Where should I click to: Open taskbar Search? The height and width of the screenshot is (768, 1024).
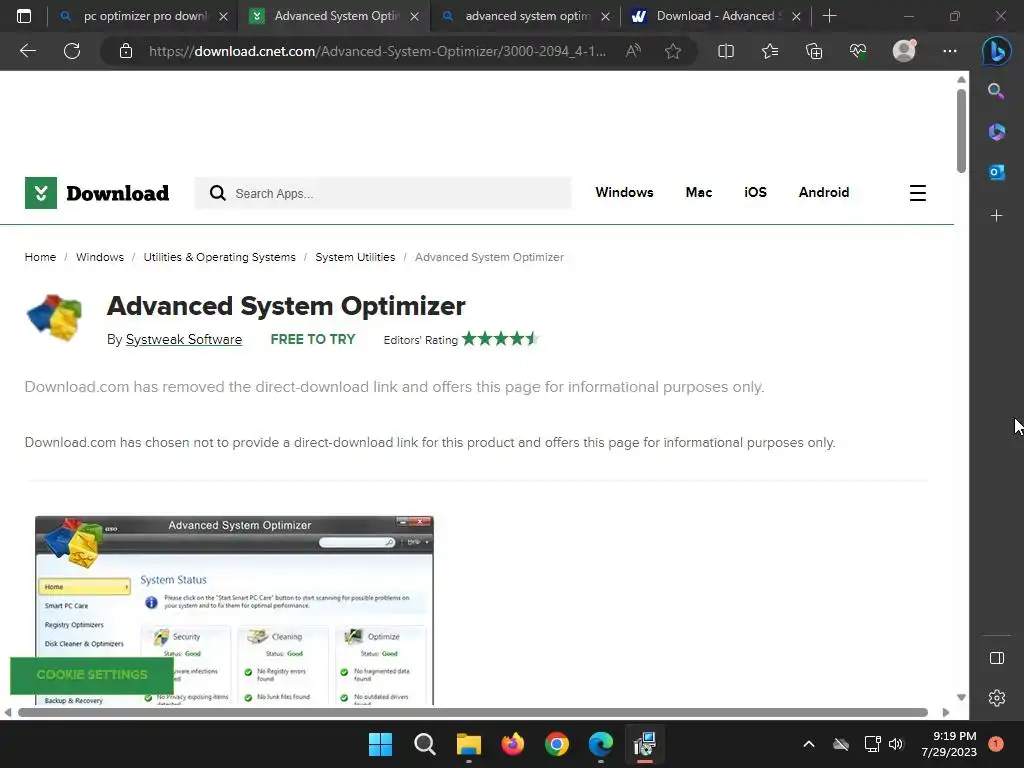tap(424, 744)
